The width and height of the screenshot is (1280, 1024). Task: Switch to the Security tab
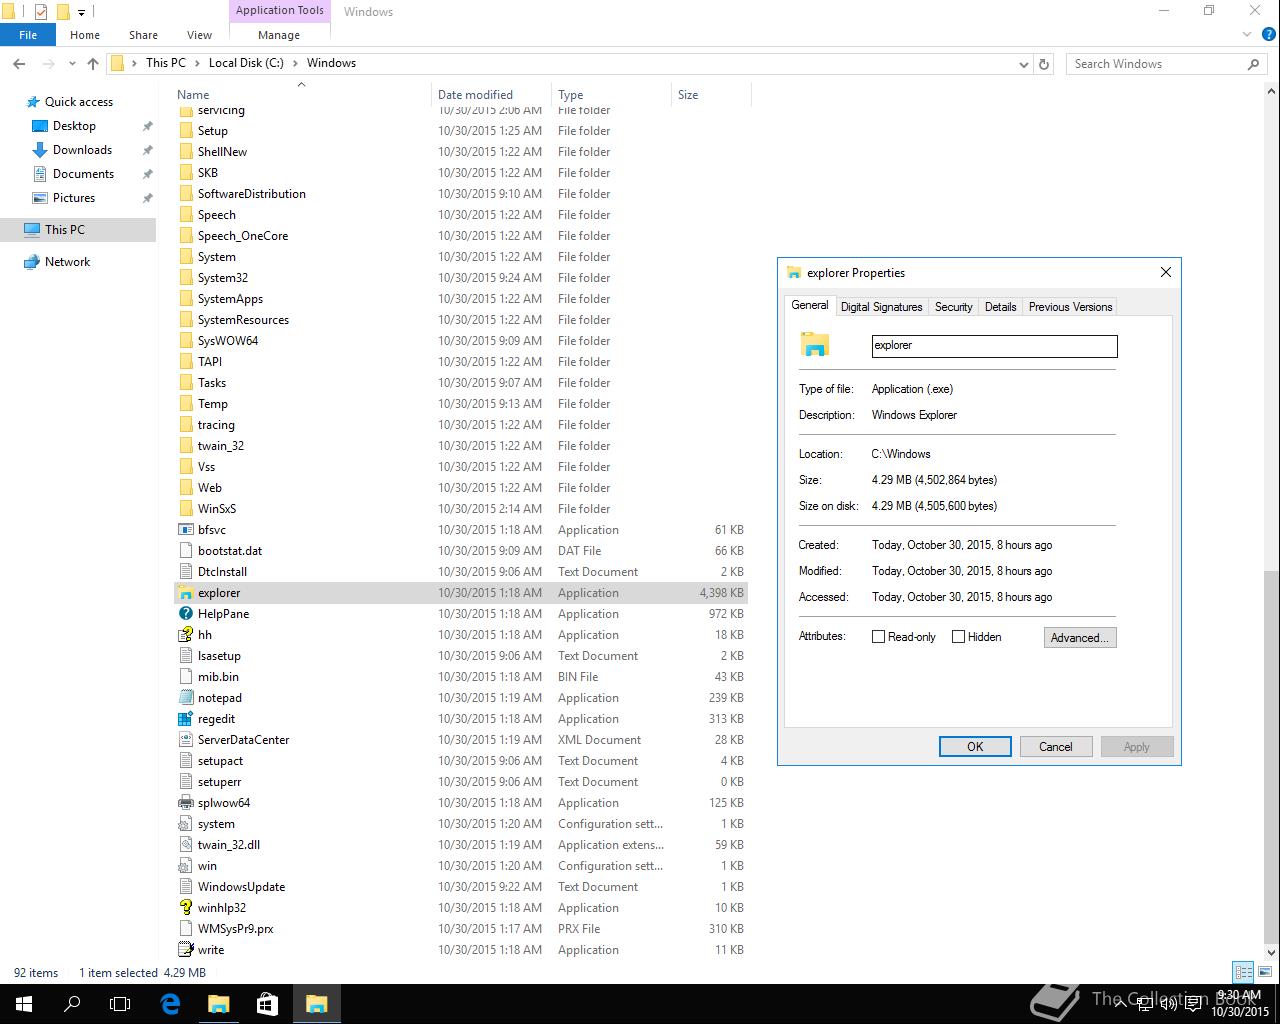(x=954, y=307)
